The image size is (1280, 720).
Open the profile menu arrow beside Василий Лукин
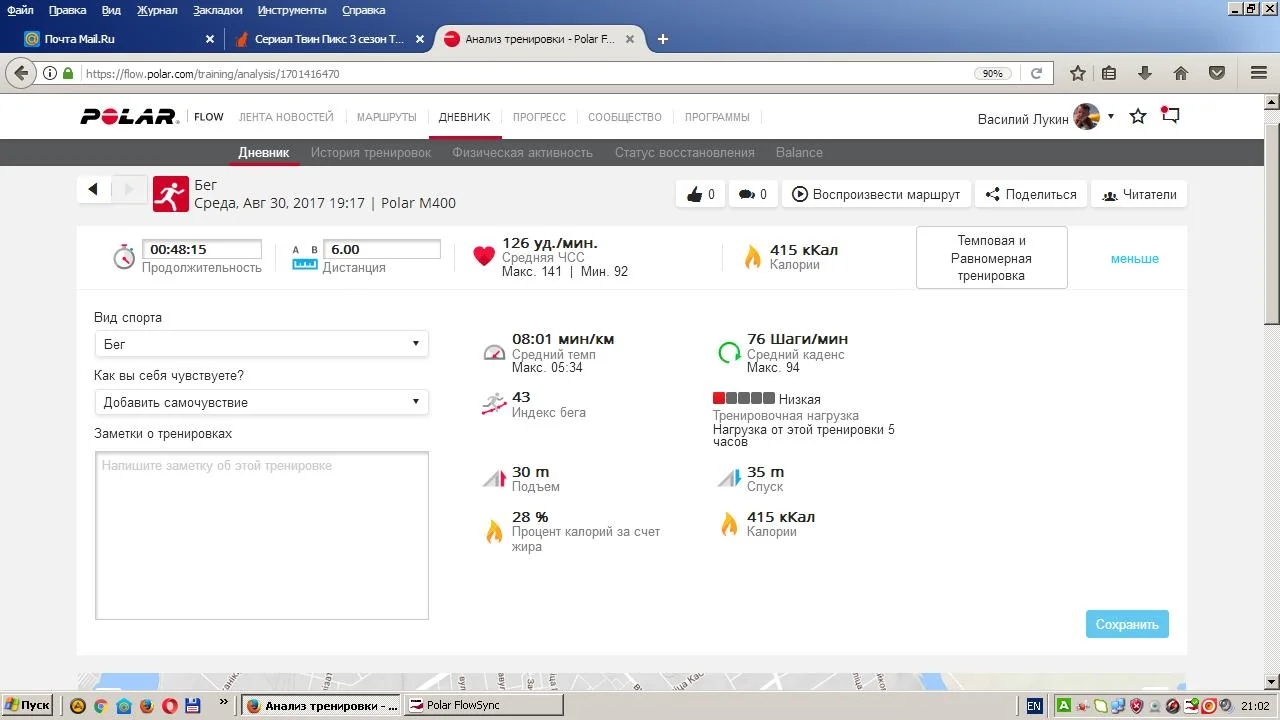point(1110,117)
